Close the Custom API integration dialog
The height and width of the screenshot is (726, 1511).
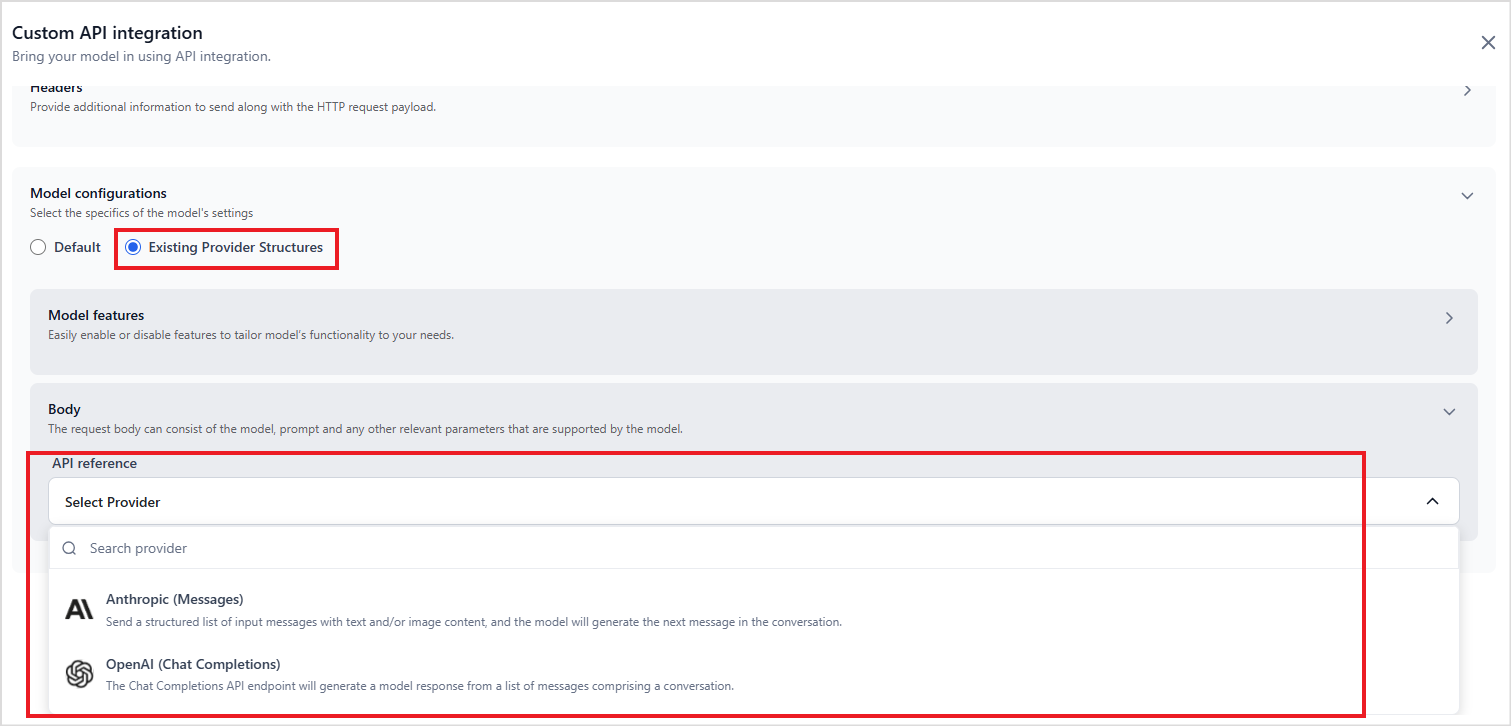pyautogui.click(x=1488, y=42)
